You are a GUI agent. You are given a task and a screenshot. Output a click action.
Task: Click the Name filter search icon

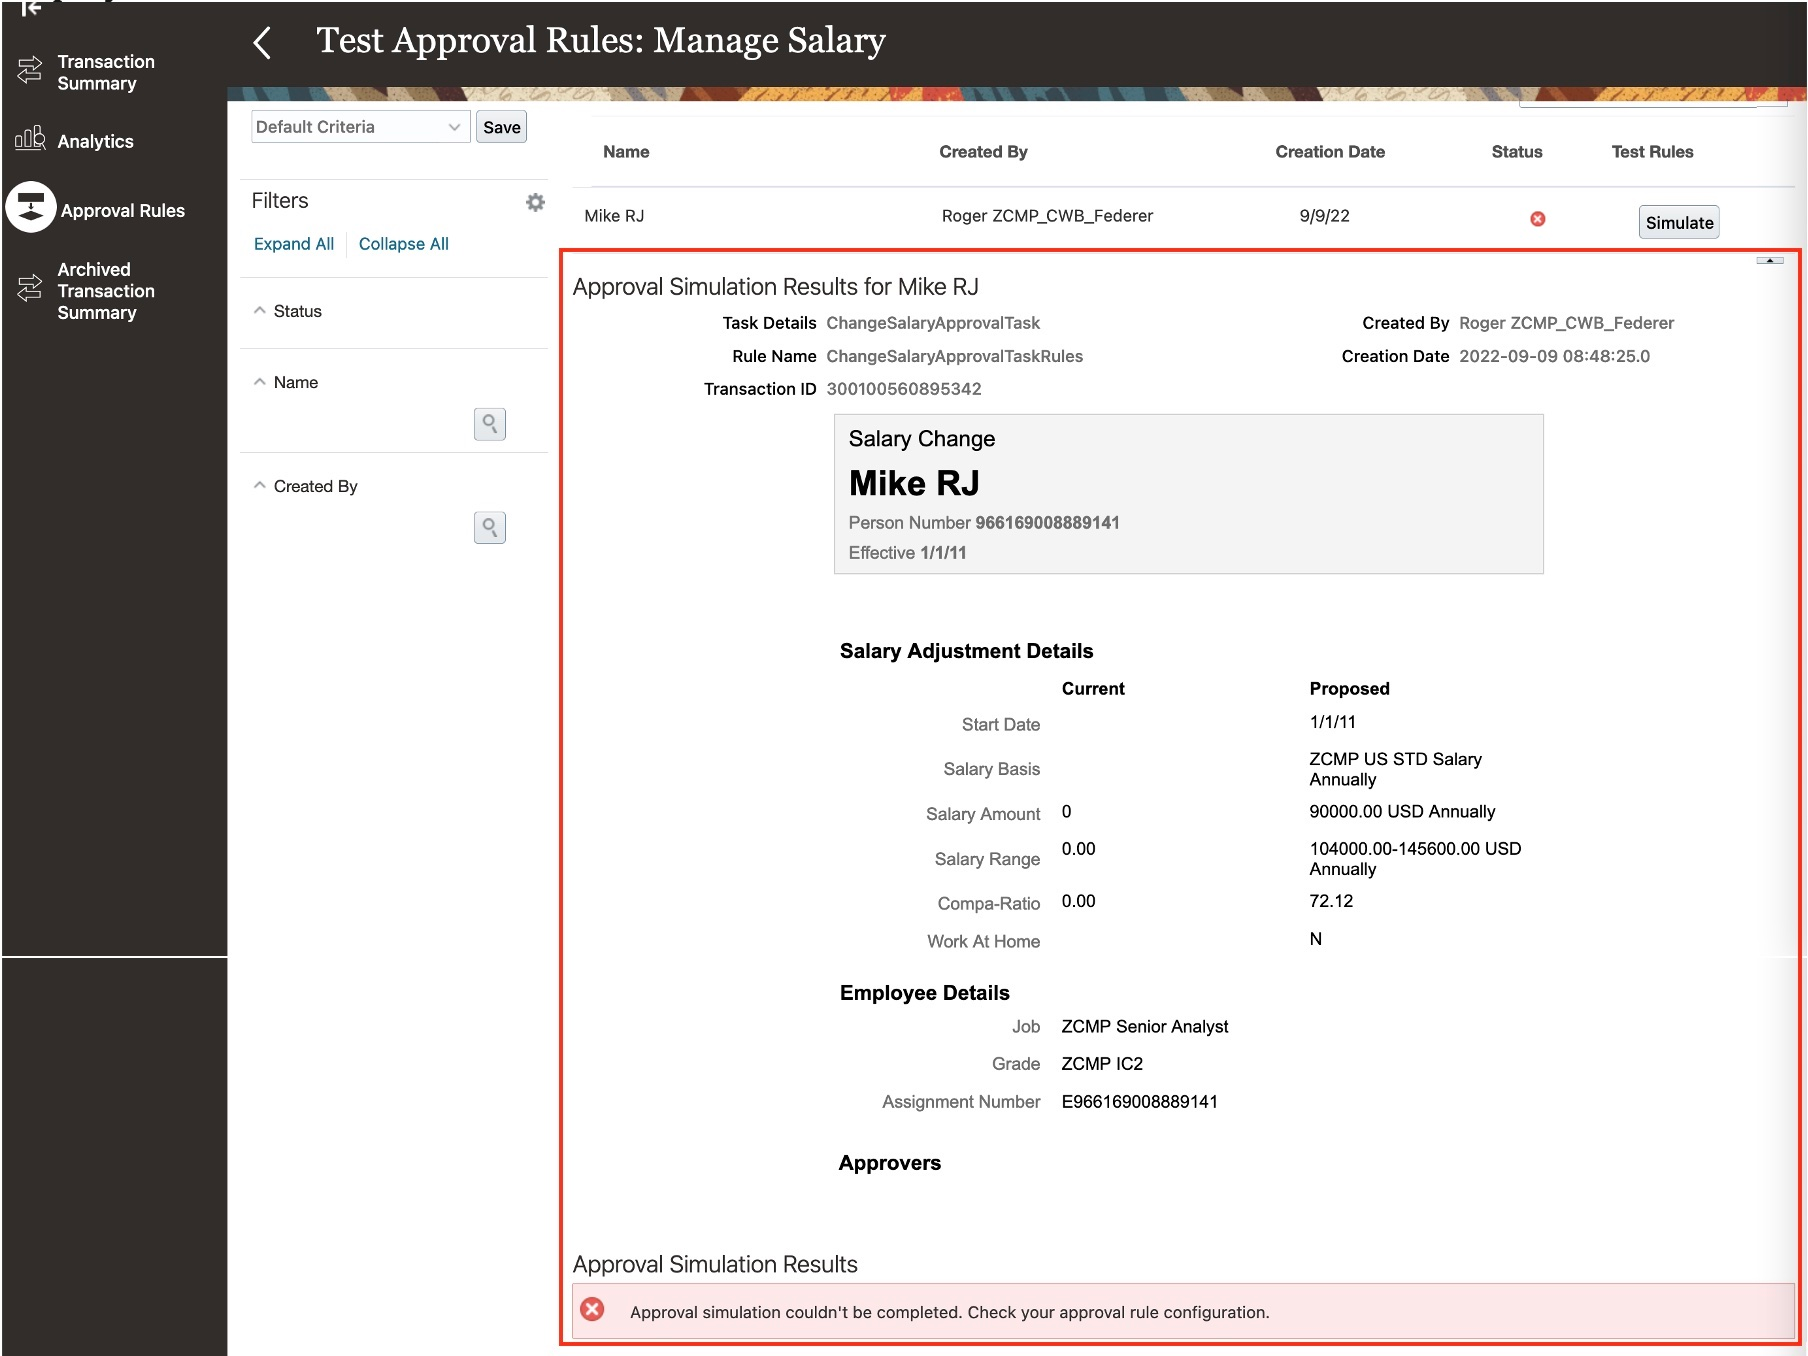click(490, 424)
